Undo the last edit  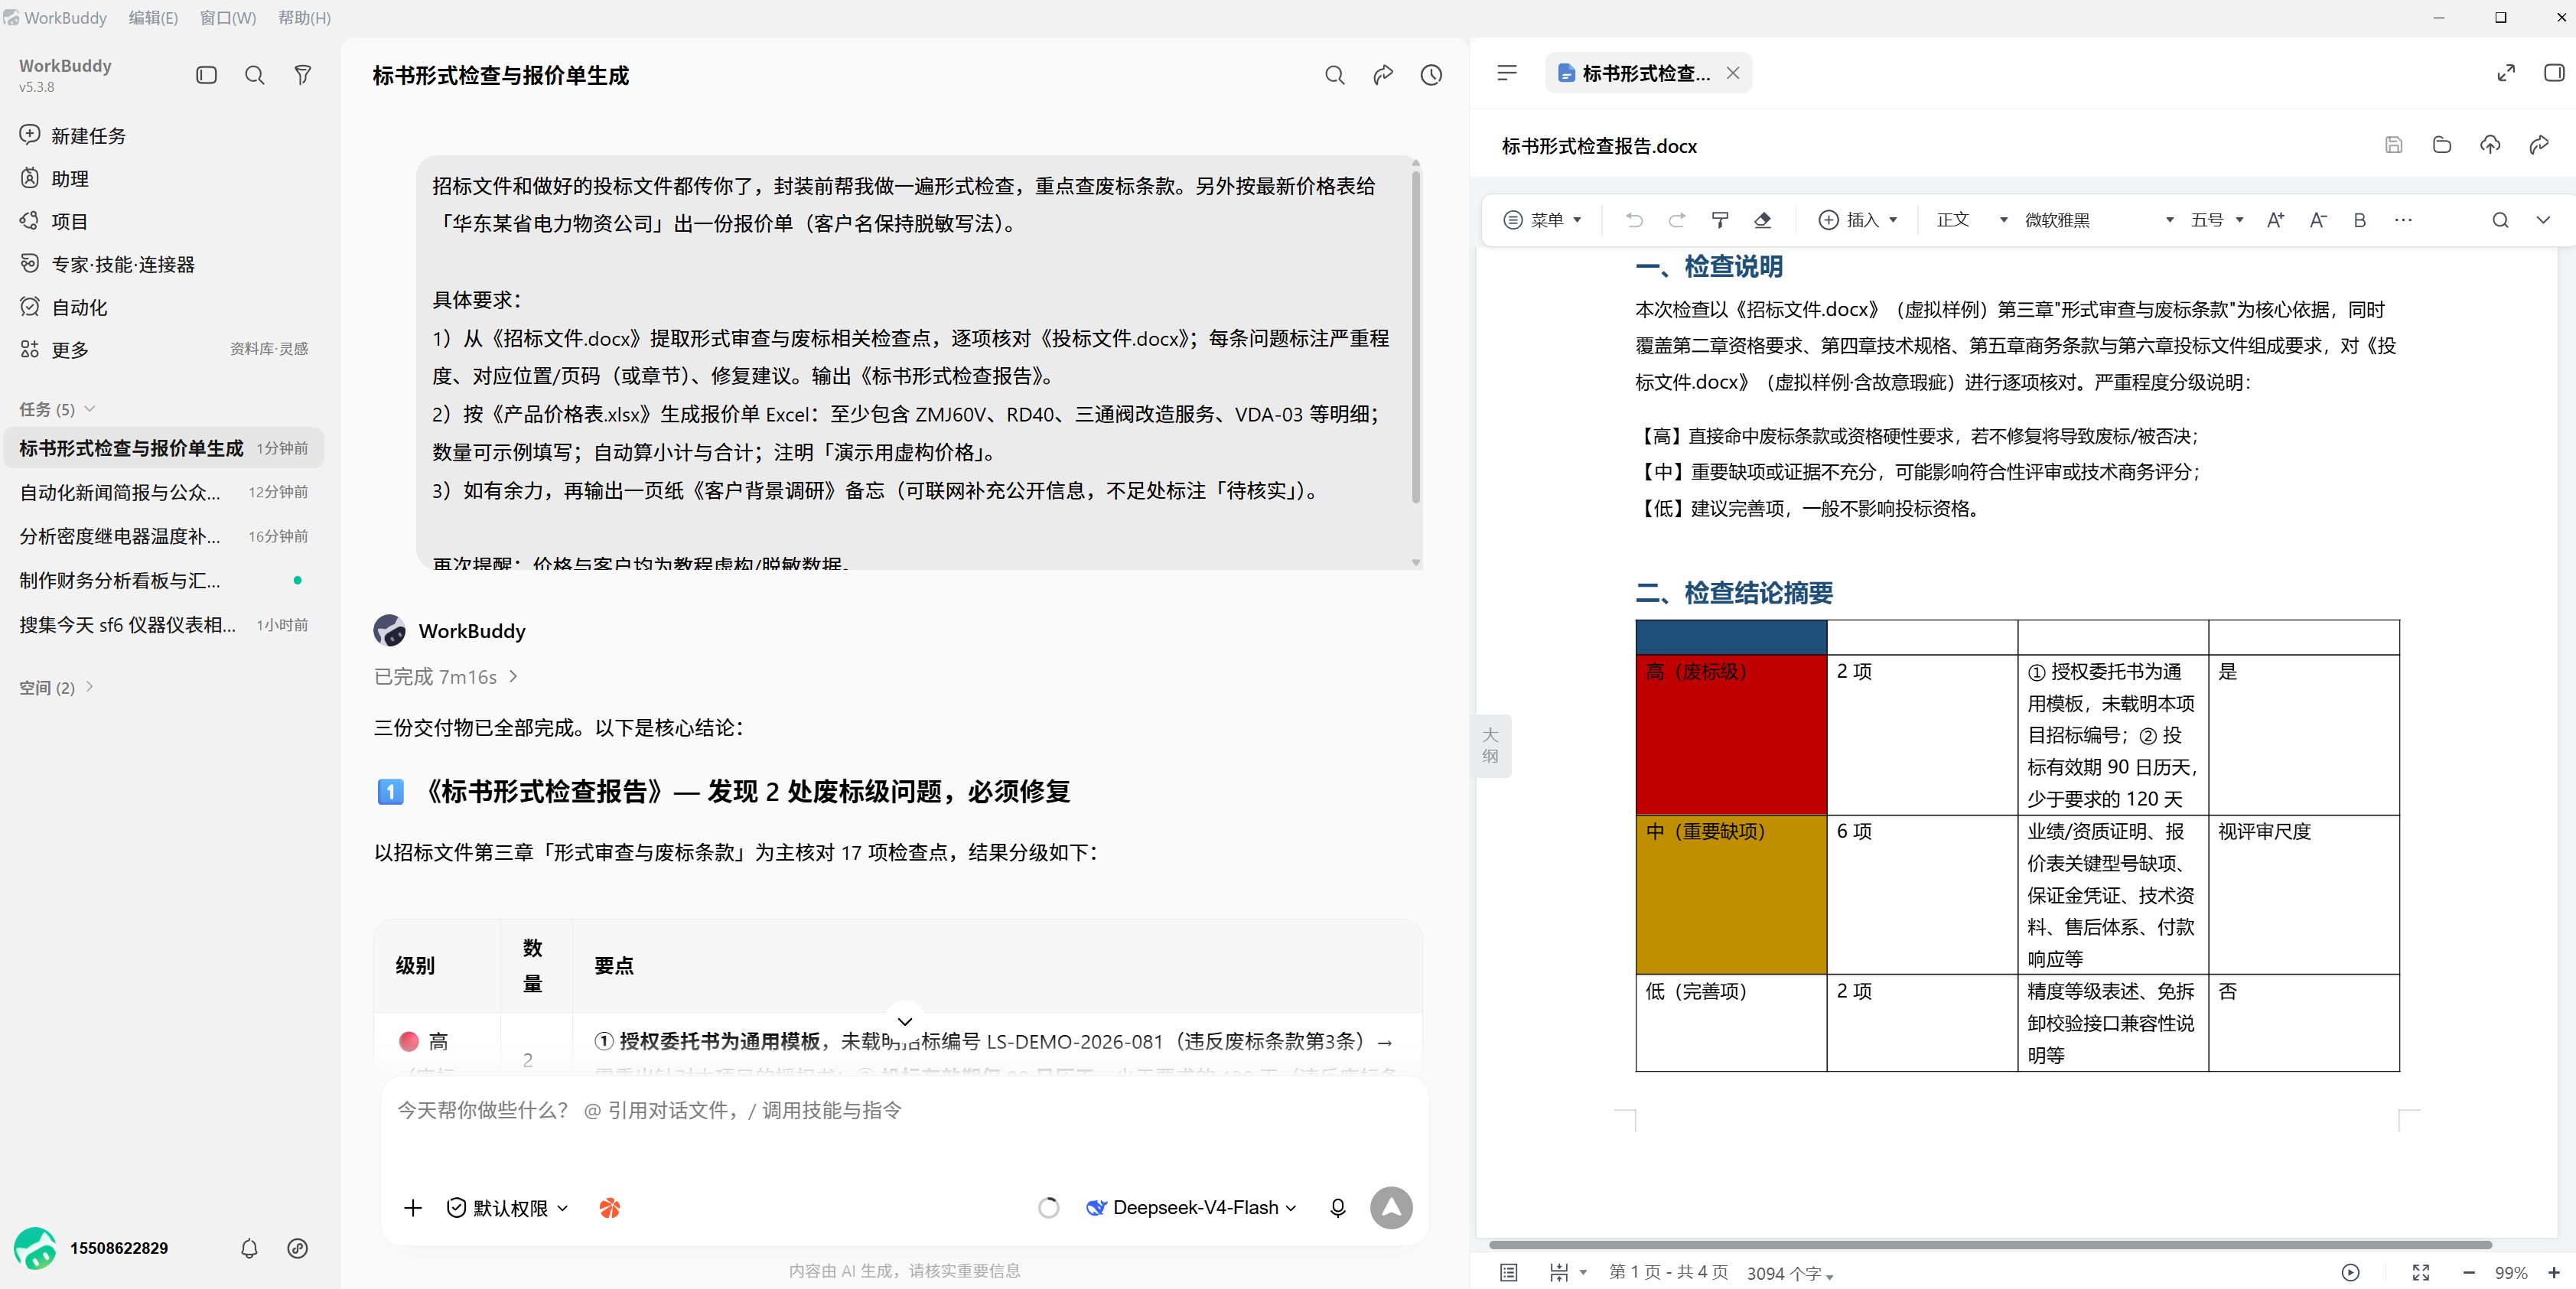[x=1634, y=220]
